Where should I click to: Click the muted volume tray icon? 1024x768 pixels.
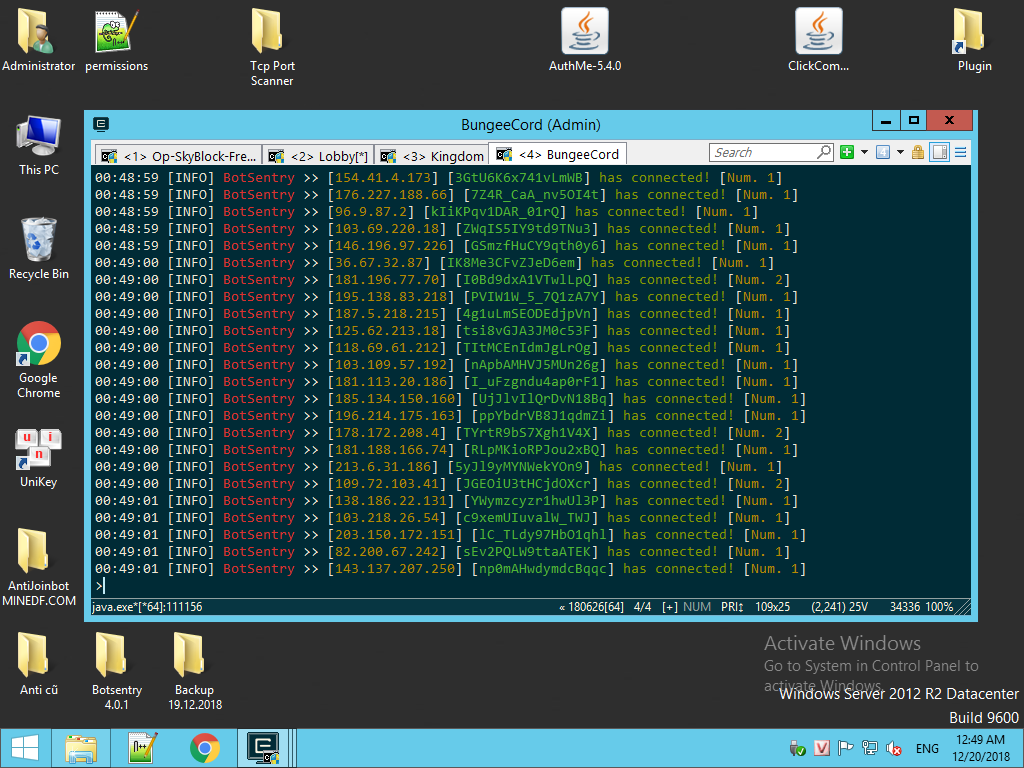(893, 748)
